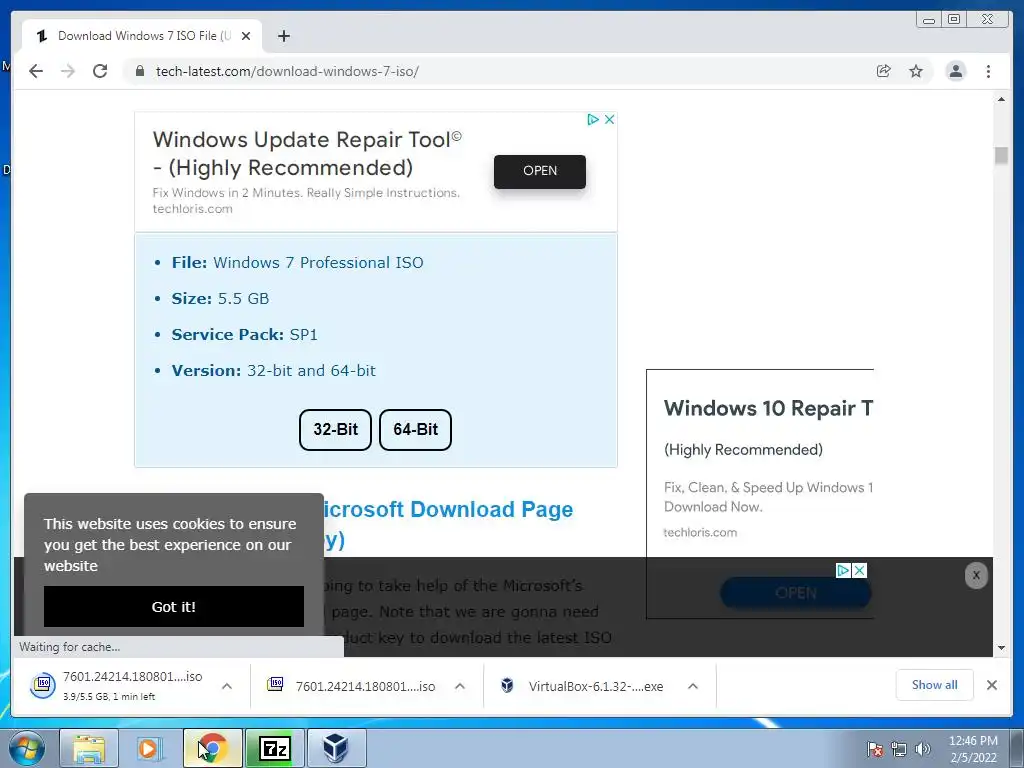The width and height of the screenshot is (1024, 768).
Task: Share this page via share icon
Action: click(x=884, y=71)
